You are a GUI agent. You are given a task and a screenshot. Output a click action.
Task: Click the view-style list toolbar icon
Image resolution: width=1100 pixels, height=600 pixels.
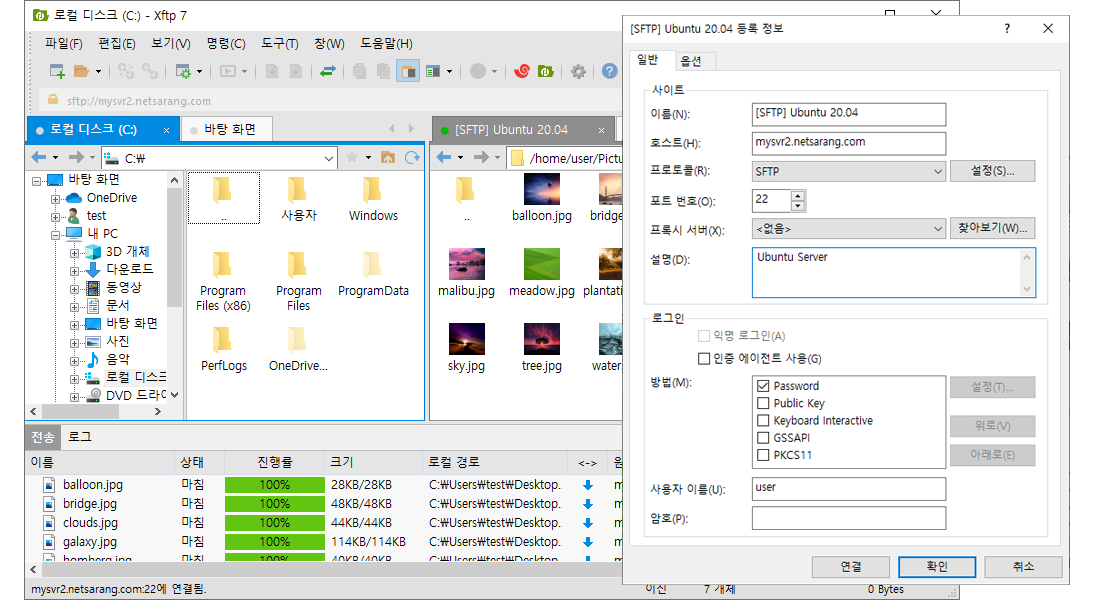pos(433,71)
